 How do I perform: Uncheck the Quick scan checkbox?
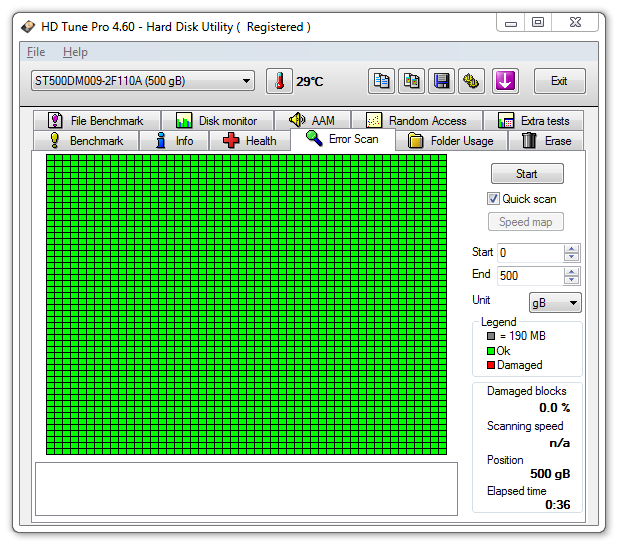click(493, 199)
